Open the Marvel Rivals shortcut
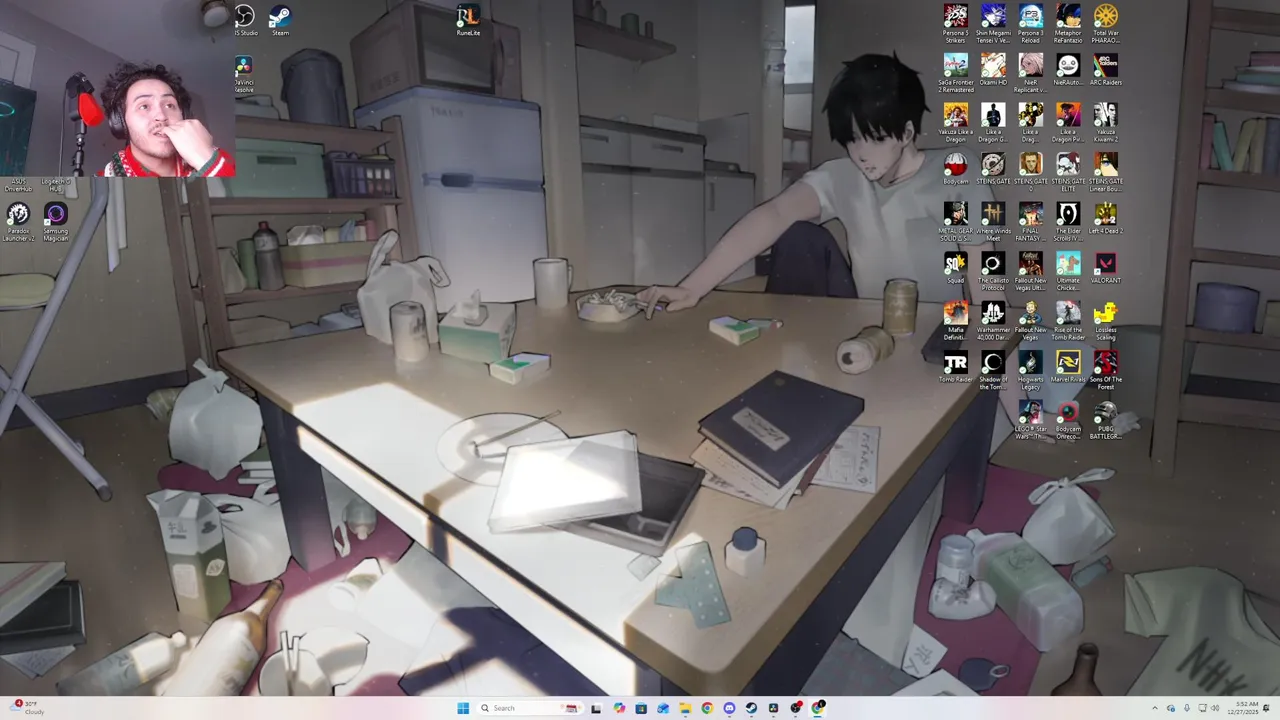This screenshot has width=1280, height=720. pyautogui.click(x=1068, y=366)
